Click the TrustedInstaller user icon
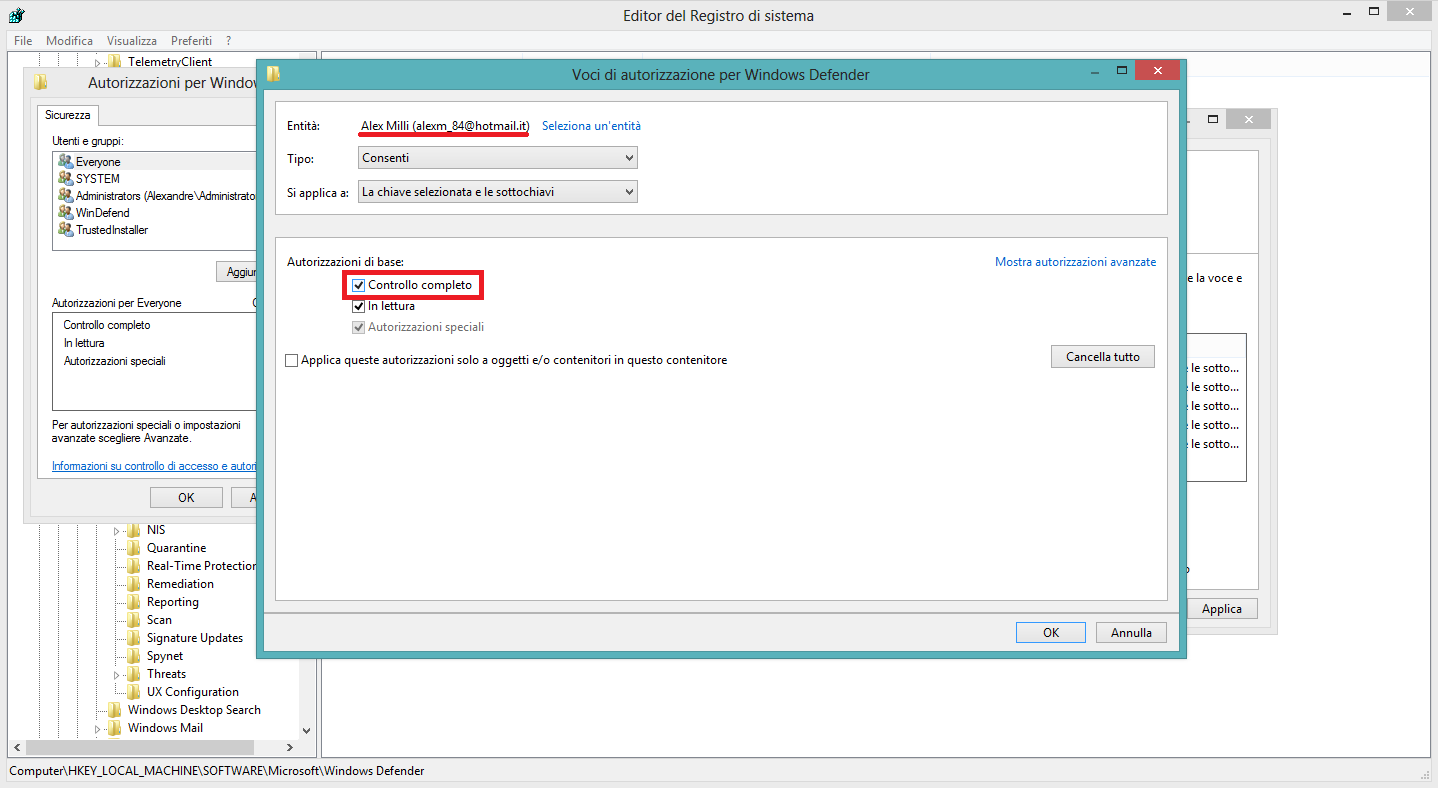Screen dimensions: 1438x788 click(65, 230)
